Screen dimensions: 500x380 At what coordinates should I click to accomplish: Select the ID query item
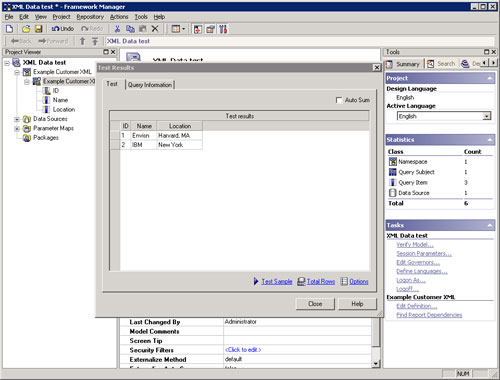tap(55, 91)
